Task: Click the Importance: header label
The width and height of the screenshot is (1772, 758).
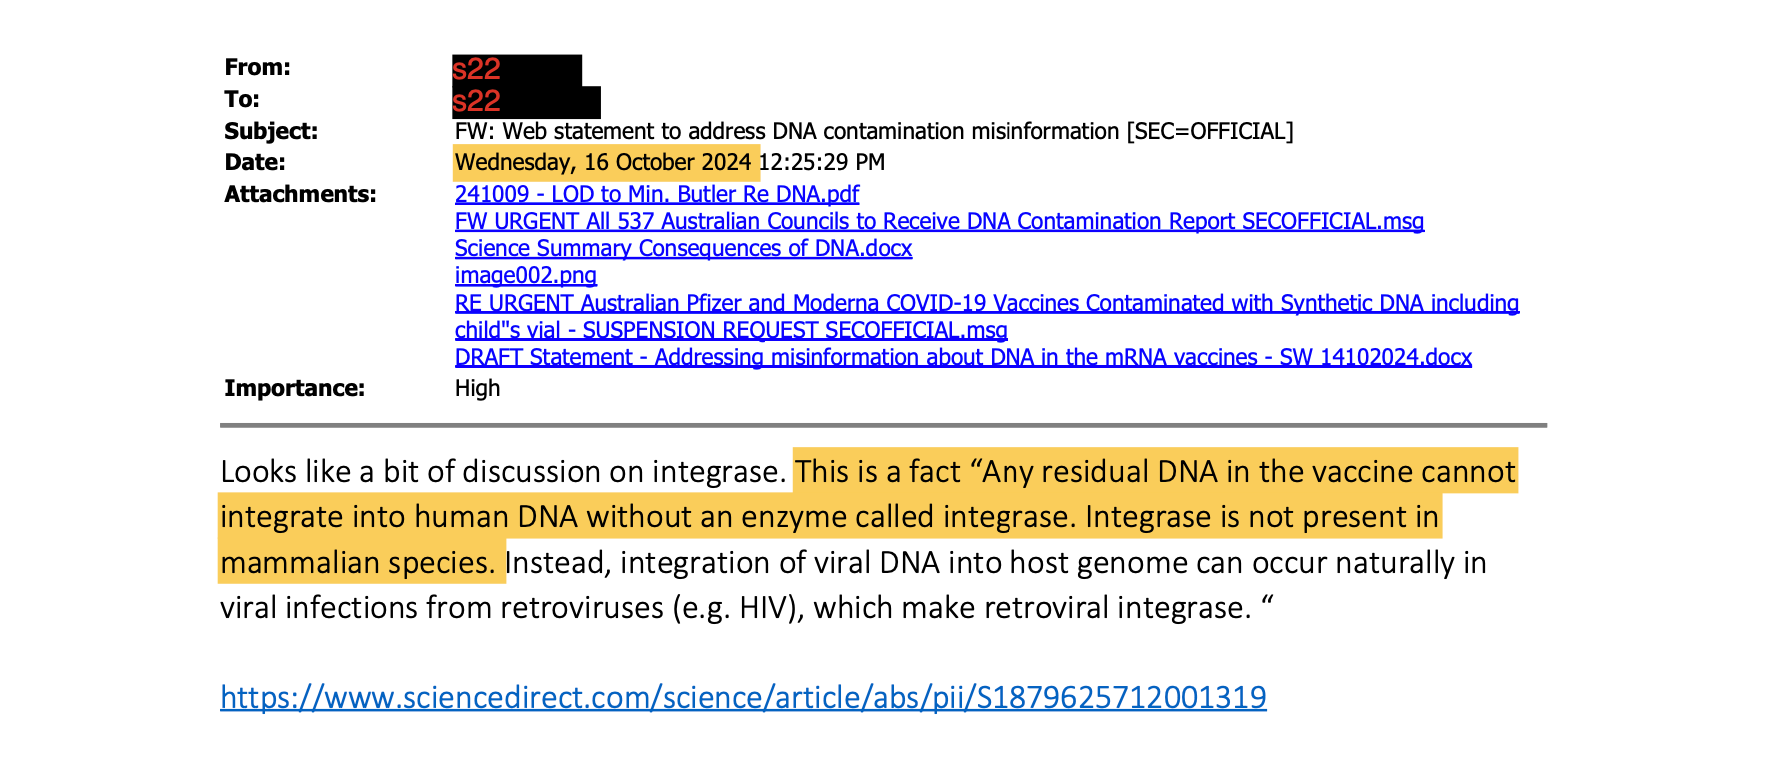Action: pos(294,388)
